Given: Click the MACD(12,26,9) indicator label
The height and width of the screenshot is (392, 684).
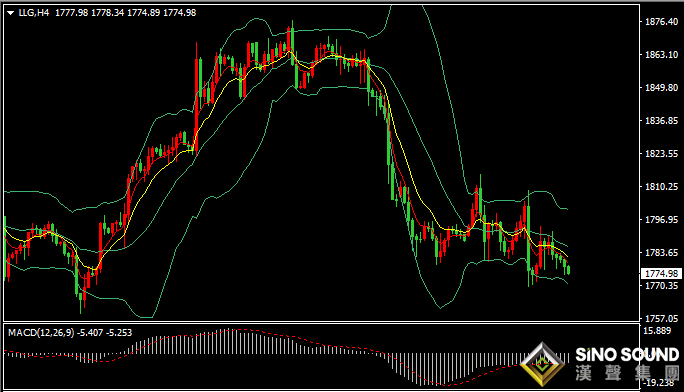Looking at the screenshot, I should click(41, 333).
